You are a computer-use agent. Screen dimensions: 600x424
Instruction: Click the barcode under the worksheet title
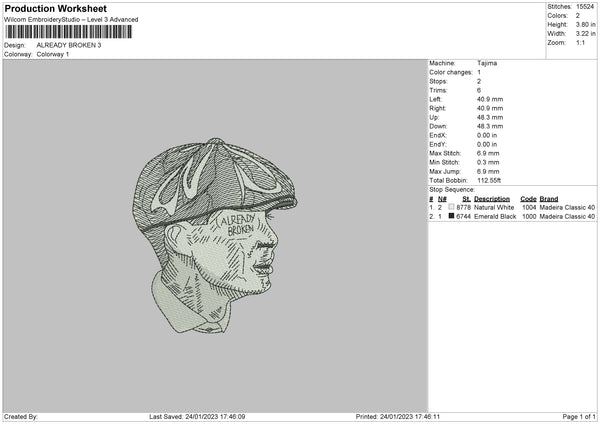point(69,32)
